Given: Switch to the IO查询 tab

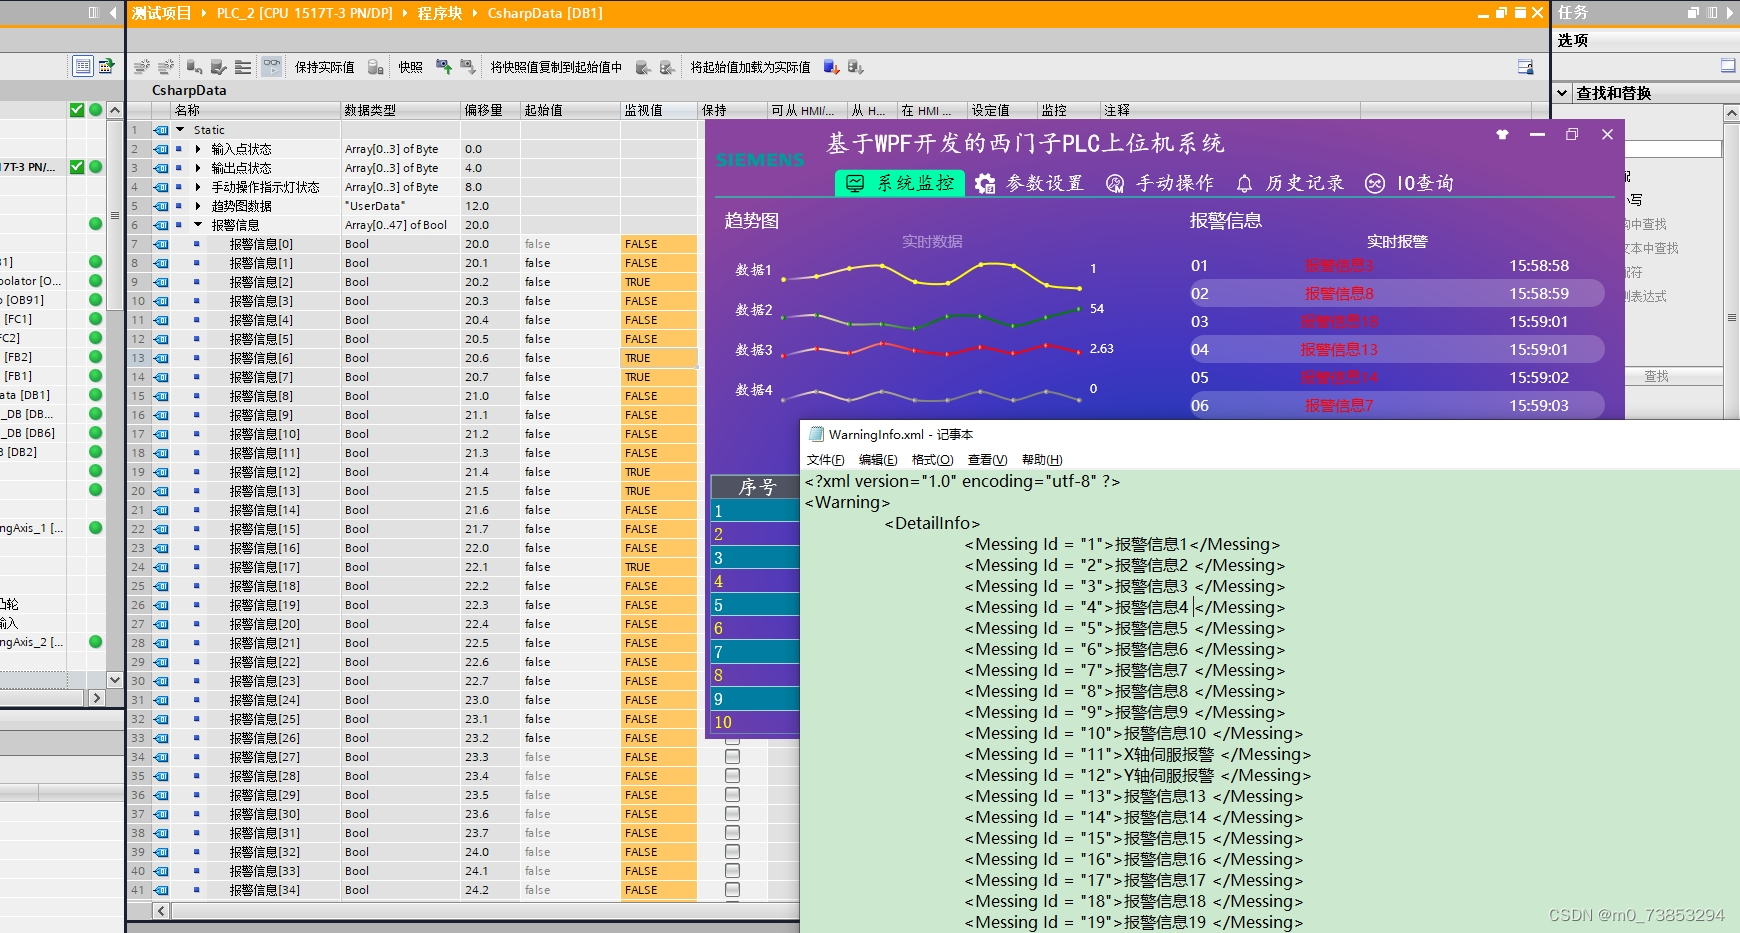Looking at the screenshot, I should [x=1410, y=183].
